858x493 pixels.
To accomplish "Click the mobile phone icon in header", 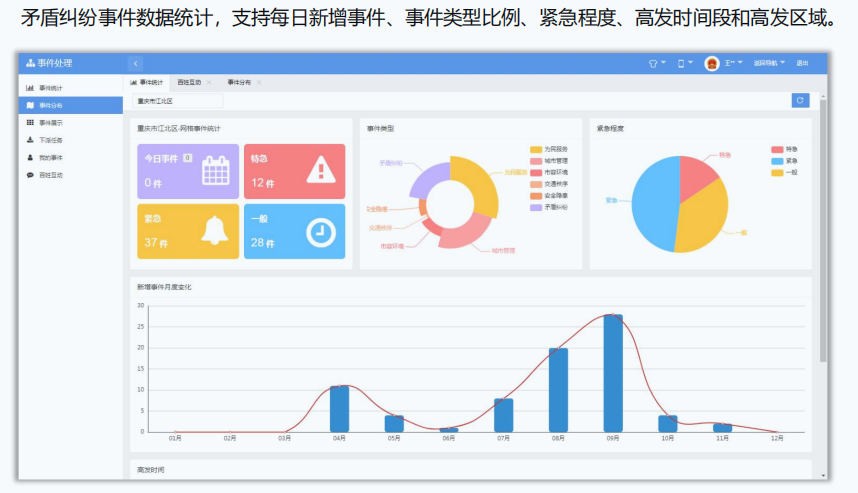I will click(x=681, y=63).
